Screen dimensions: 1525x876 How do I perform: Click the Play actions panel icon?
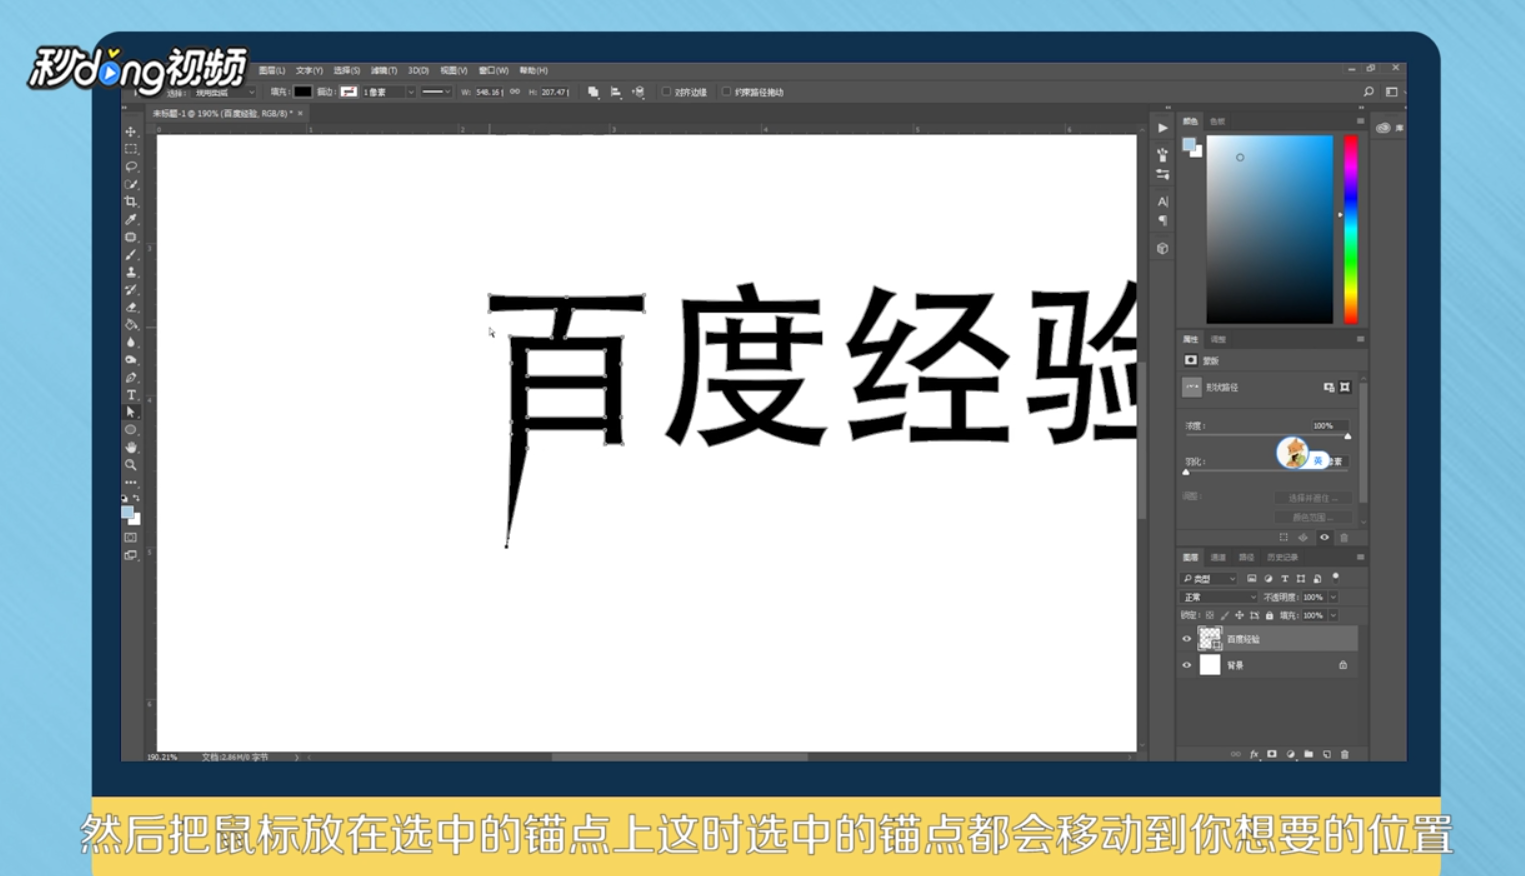coord(1162,128)
